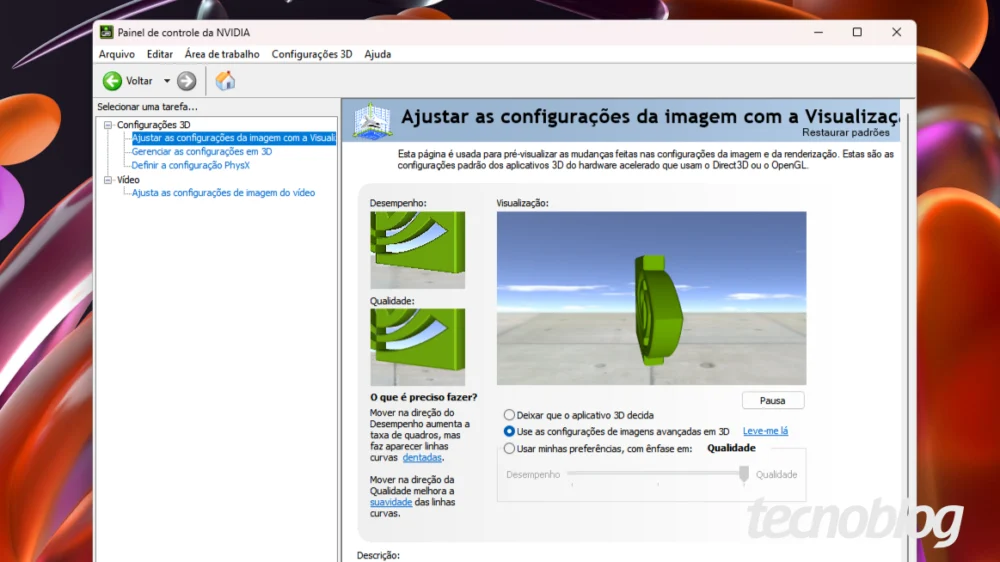Click the Vídeo tree label
The height and width of the screenshot is (562, 1000).
click(128, 180)
